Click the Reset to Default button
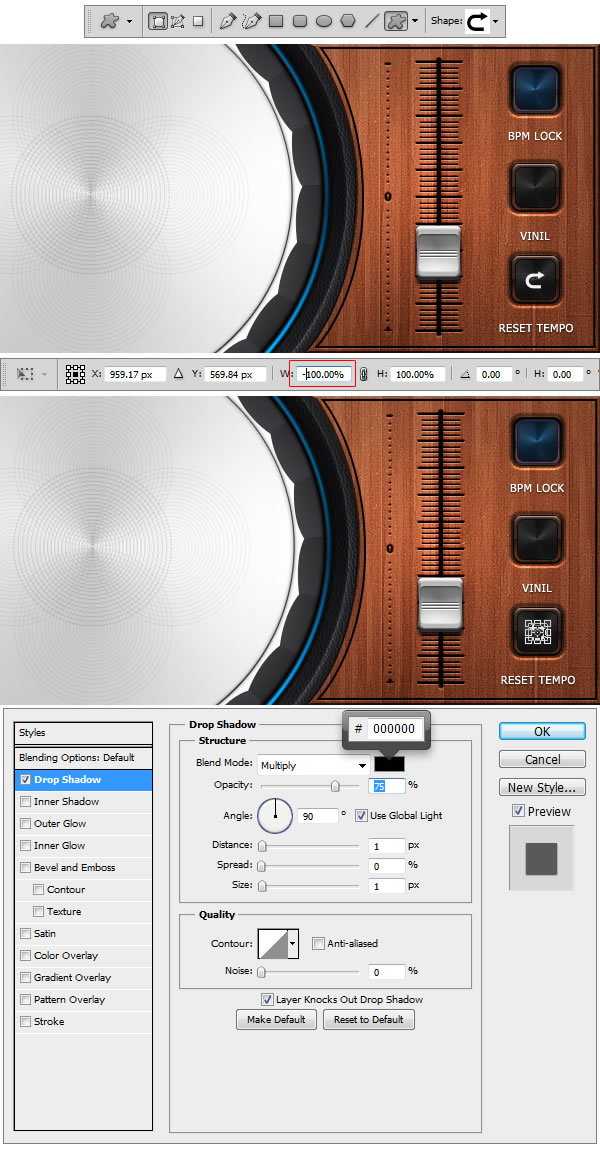600x1150 pixels. click(x=369, y=1019)
